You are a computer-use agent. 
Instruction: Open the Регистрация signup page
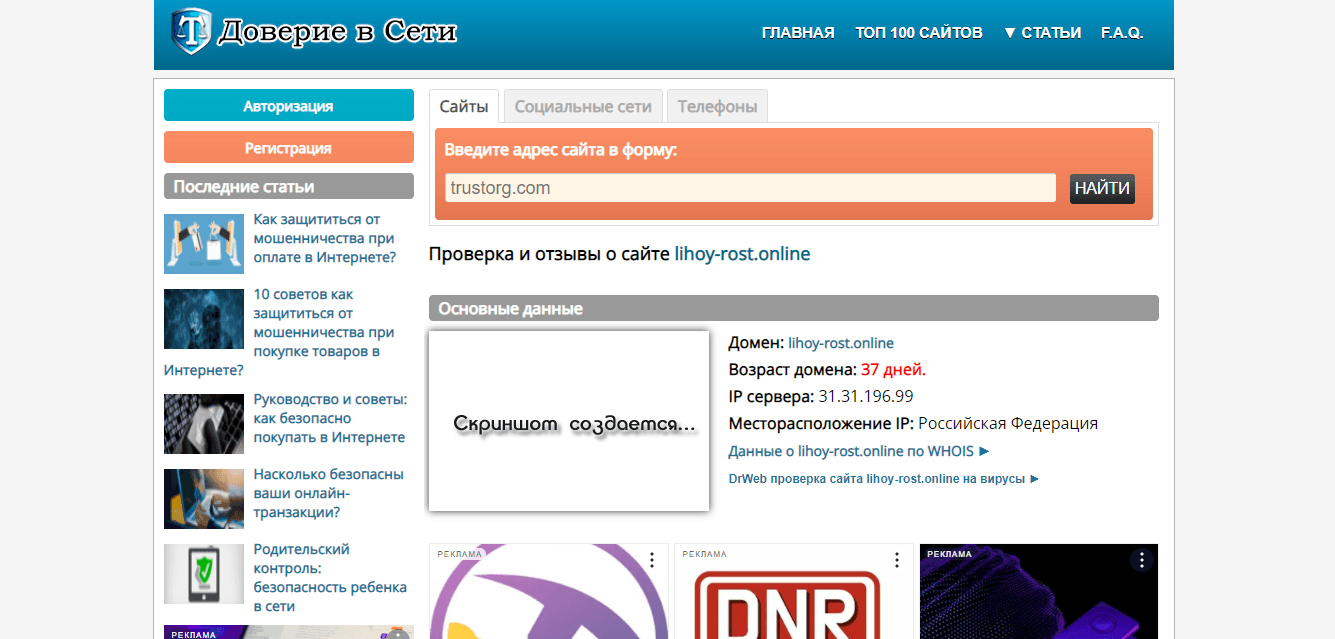[x=288, y=146]
